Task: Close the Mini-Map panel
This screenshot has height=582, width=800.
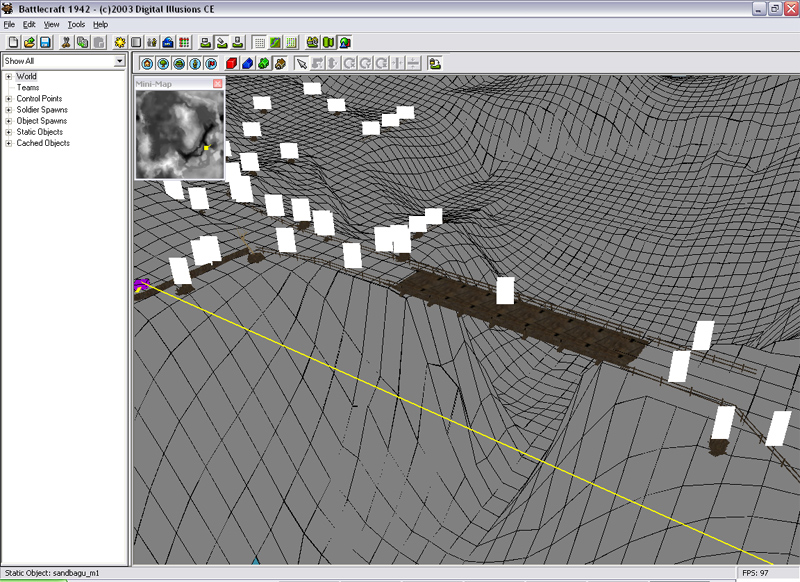Action: click(x=218, y=85)
